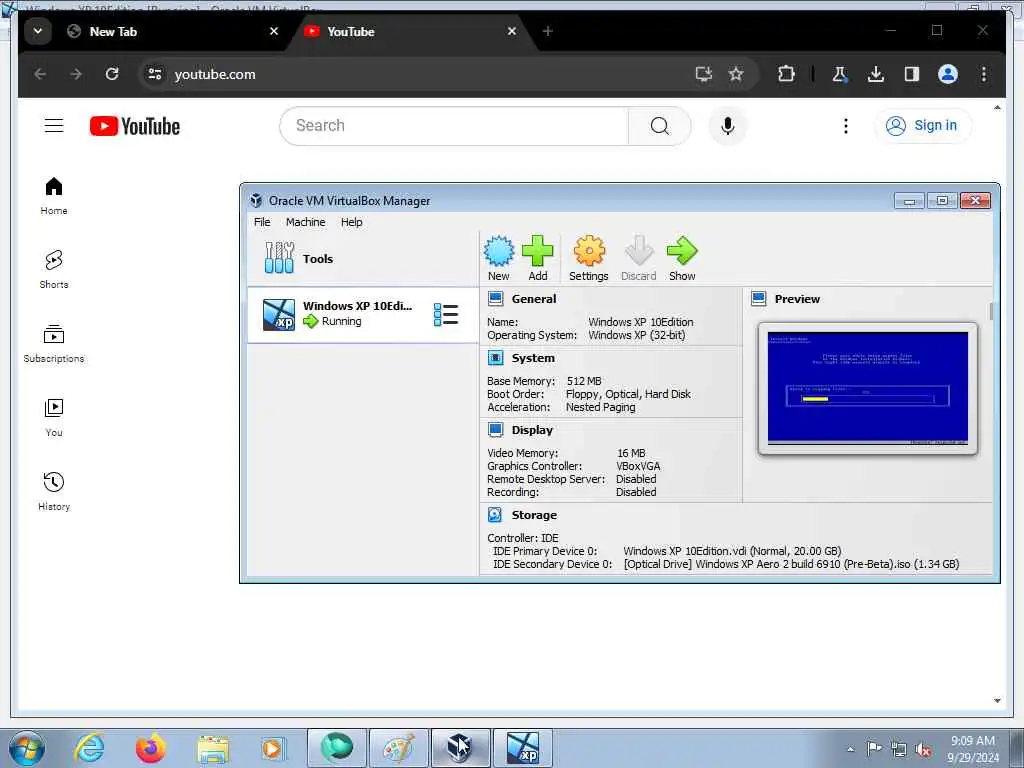The height and width of the screenshot is (768, 1024).
Task: Open the File menu in VirtualBox
Action: (x=262, y=222)
